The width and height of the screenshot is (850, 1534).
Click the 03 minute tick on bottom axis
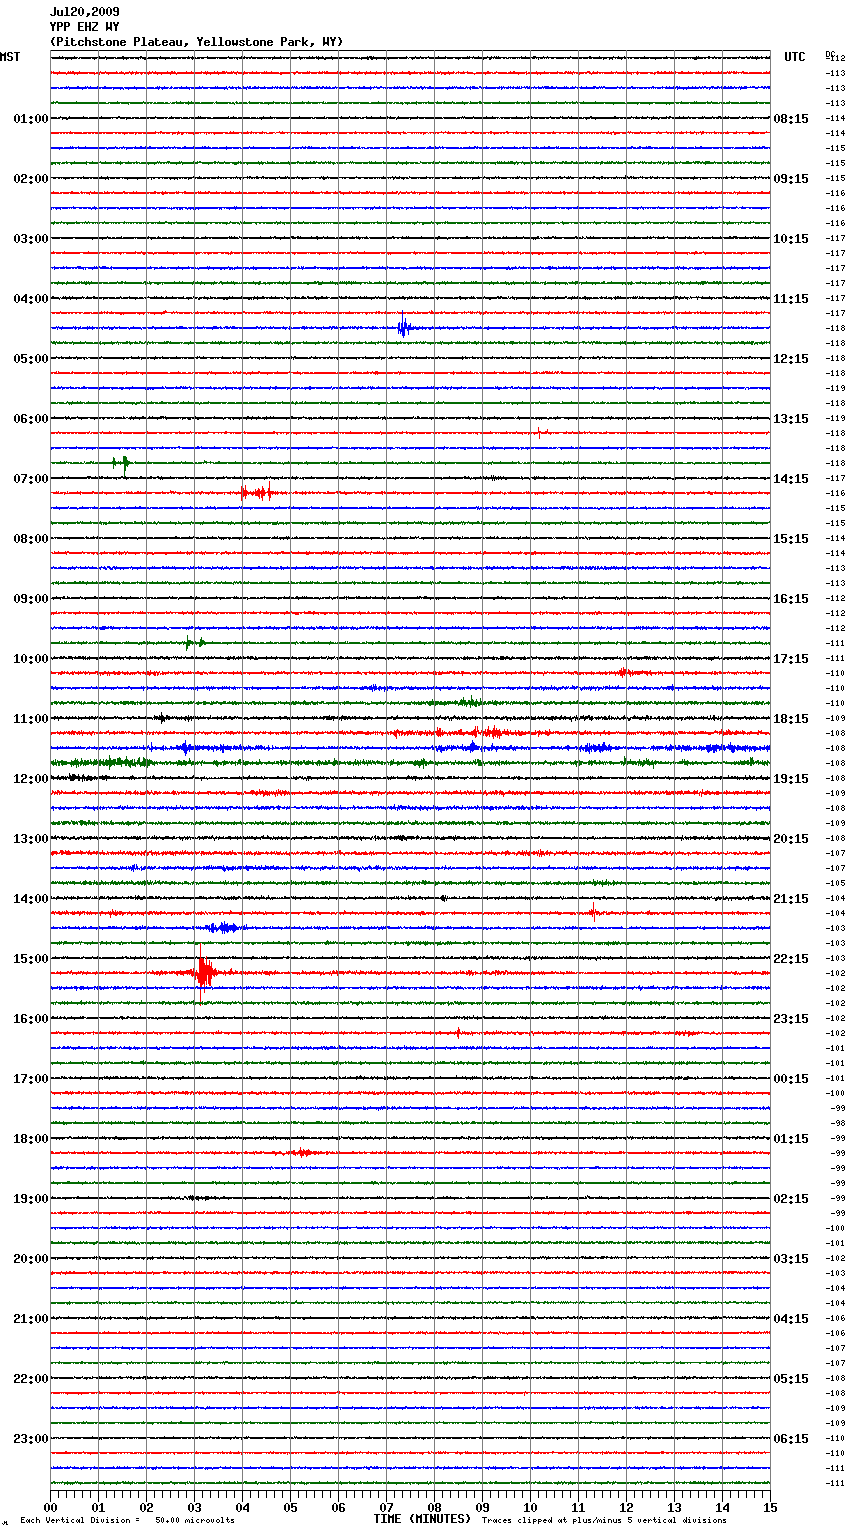[194, 1507]
